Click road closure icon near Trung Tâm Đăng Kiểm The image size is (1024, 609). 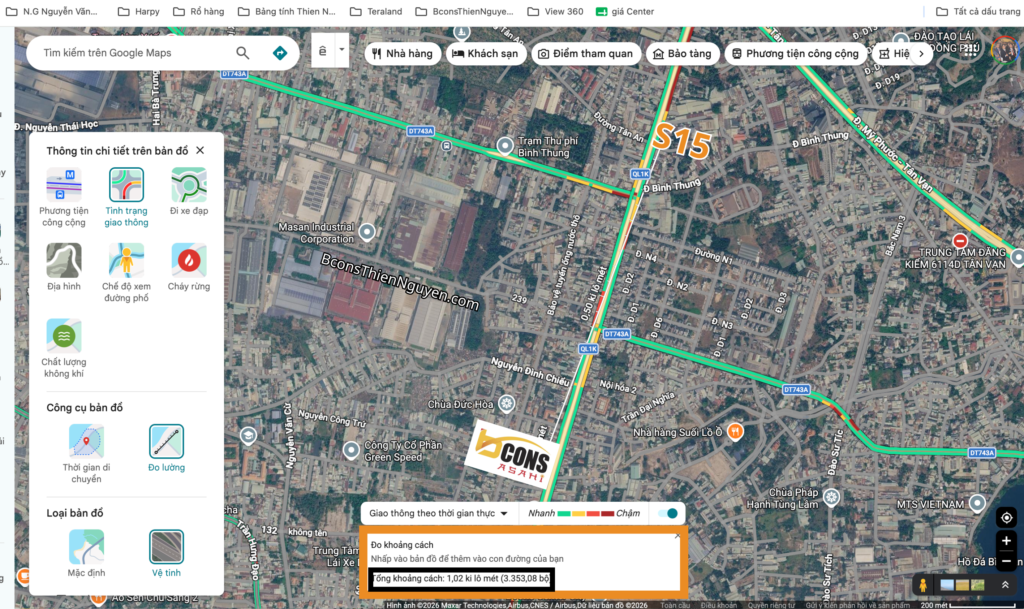point(960,240)
